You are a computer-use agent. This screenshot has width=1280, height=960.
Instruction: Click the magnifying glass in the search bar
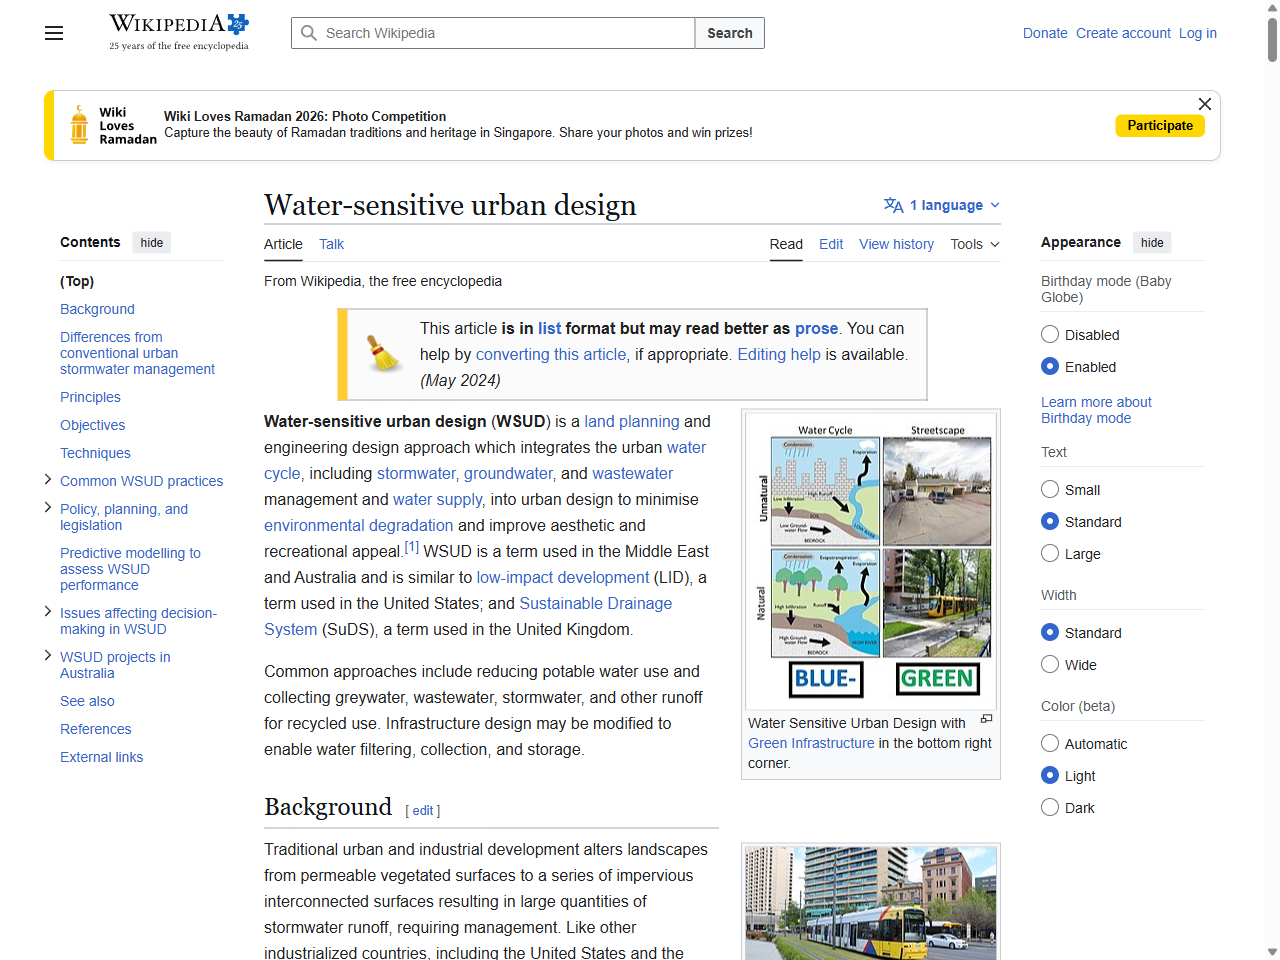[x=310, y=32]
